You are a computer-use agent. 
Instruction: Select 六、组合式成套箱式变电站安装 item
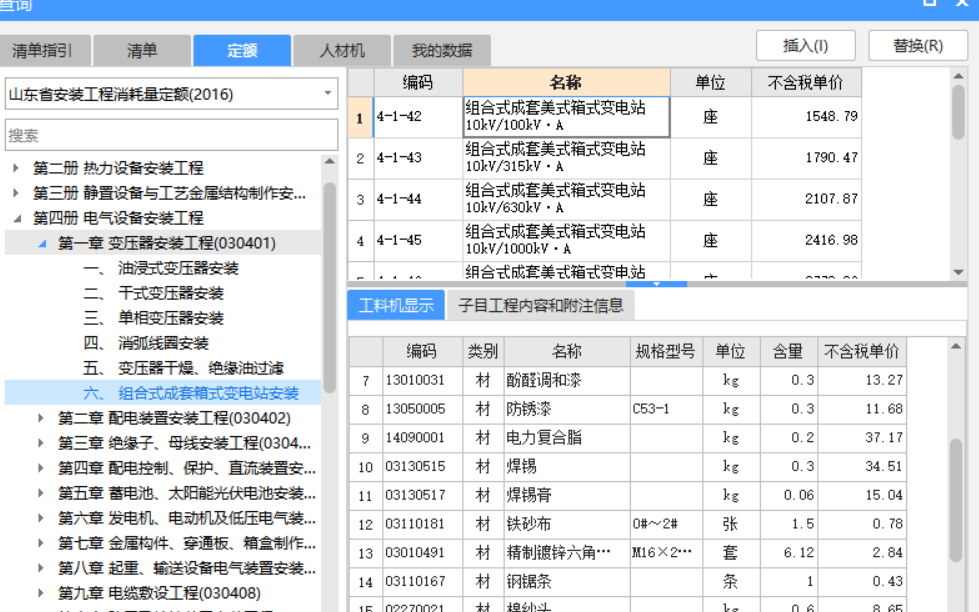(x=191, y=393)
